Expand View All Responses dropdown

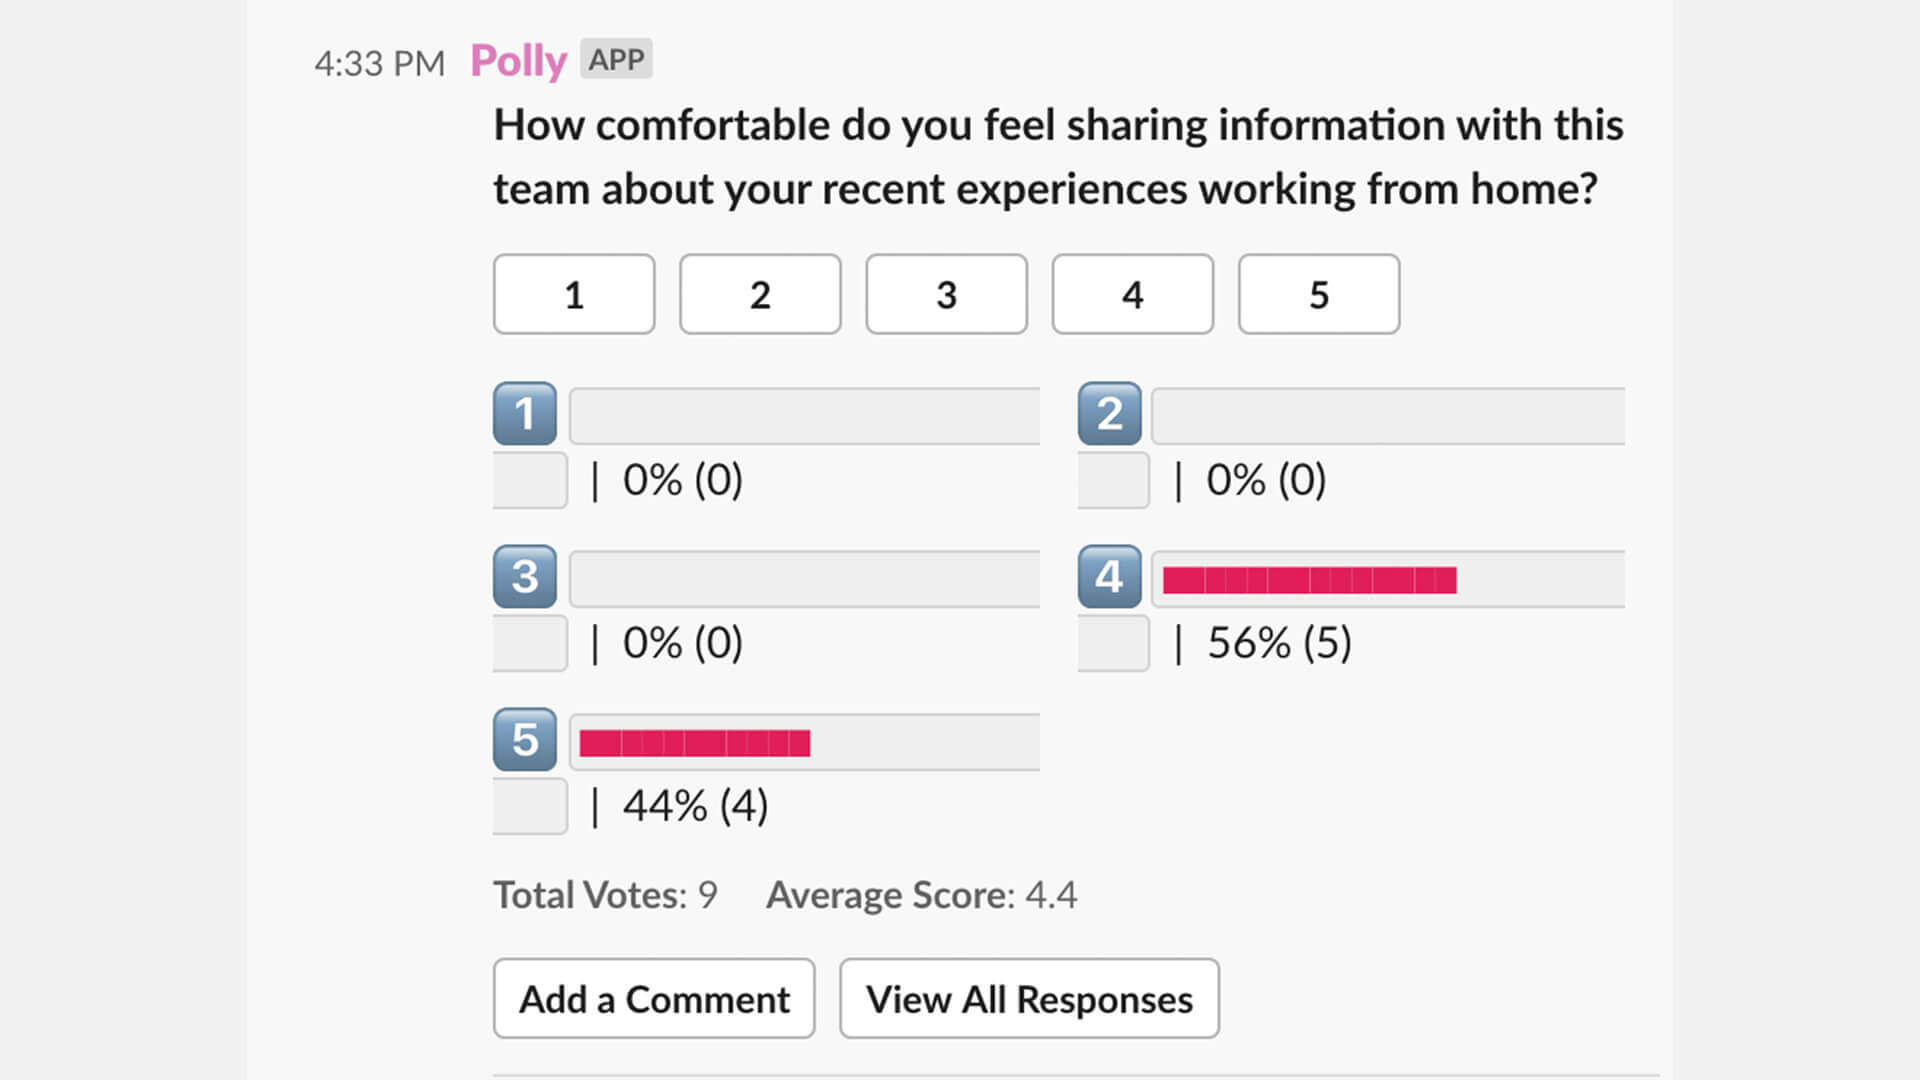tap(1029, 1000)
